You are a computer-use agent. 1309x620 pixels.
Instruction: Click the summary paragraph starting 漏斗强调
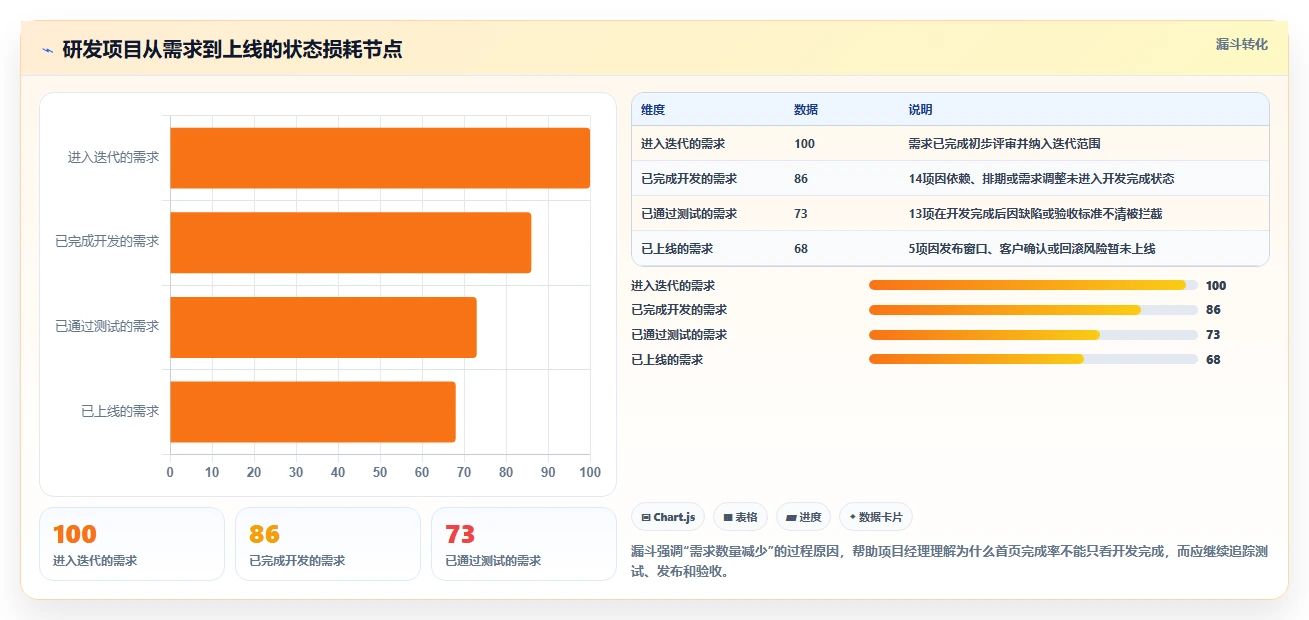950,562
